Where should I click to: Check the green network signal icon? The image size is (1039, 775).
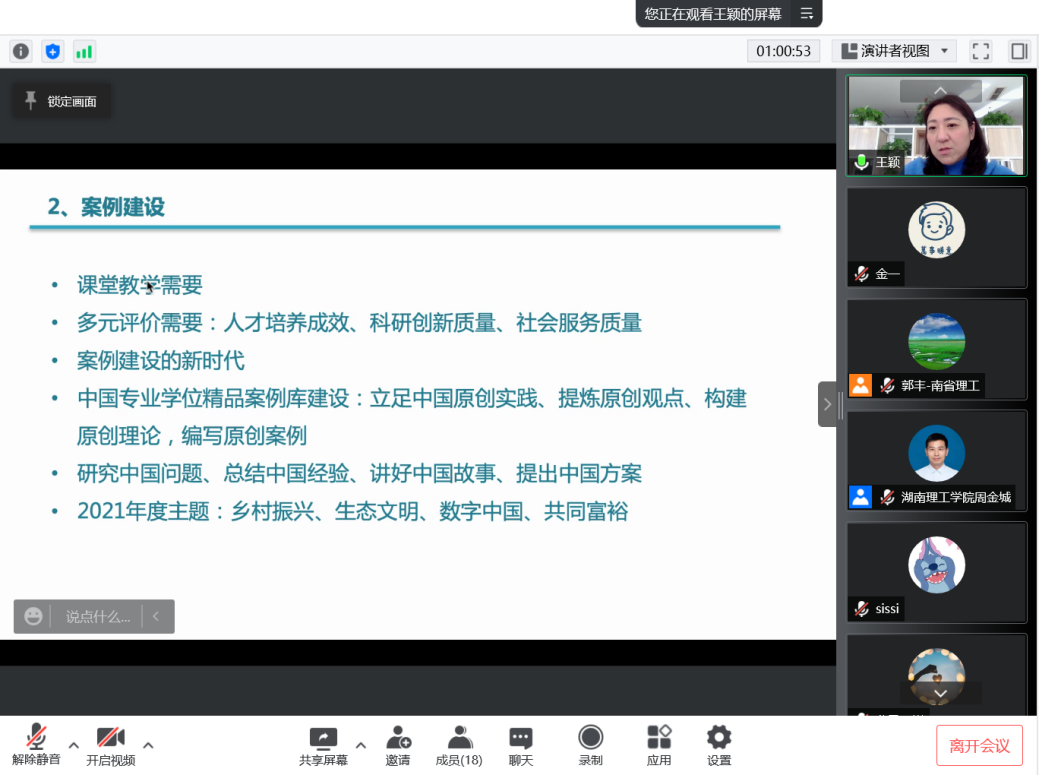(x=84, y=51)
